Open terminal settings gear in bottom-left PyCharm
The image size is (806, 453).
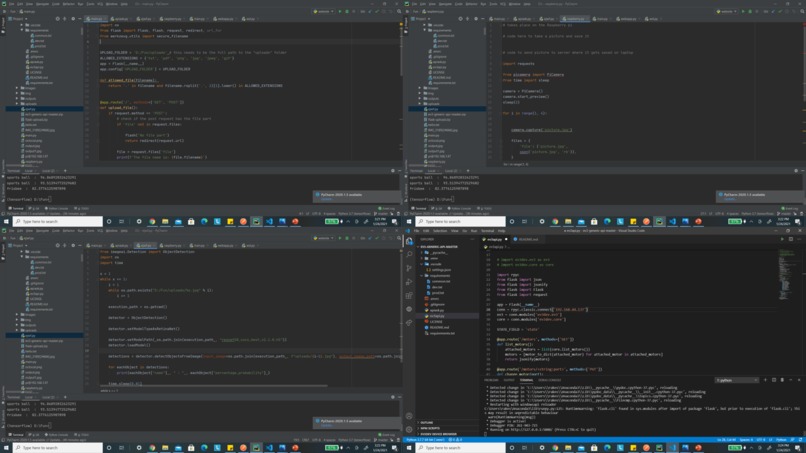393,397
